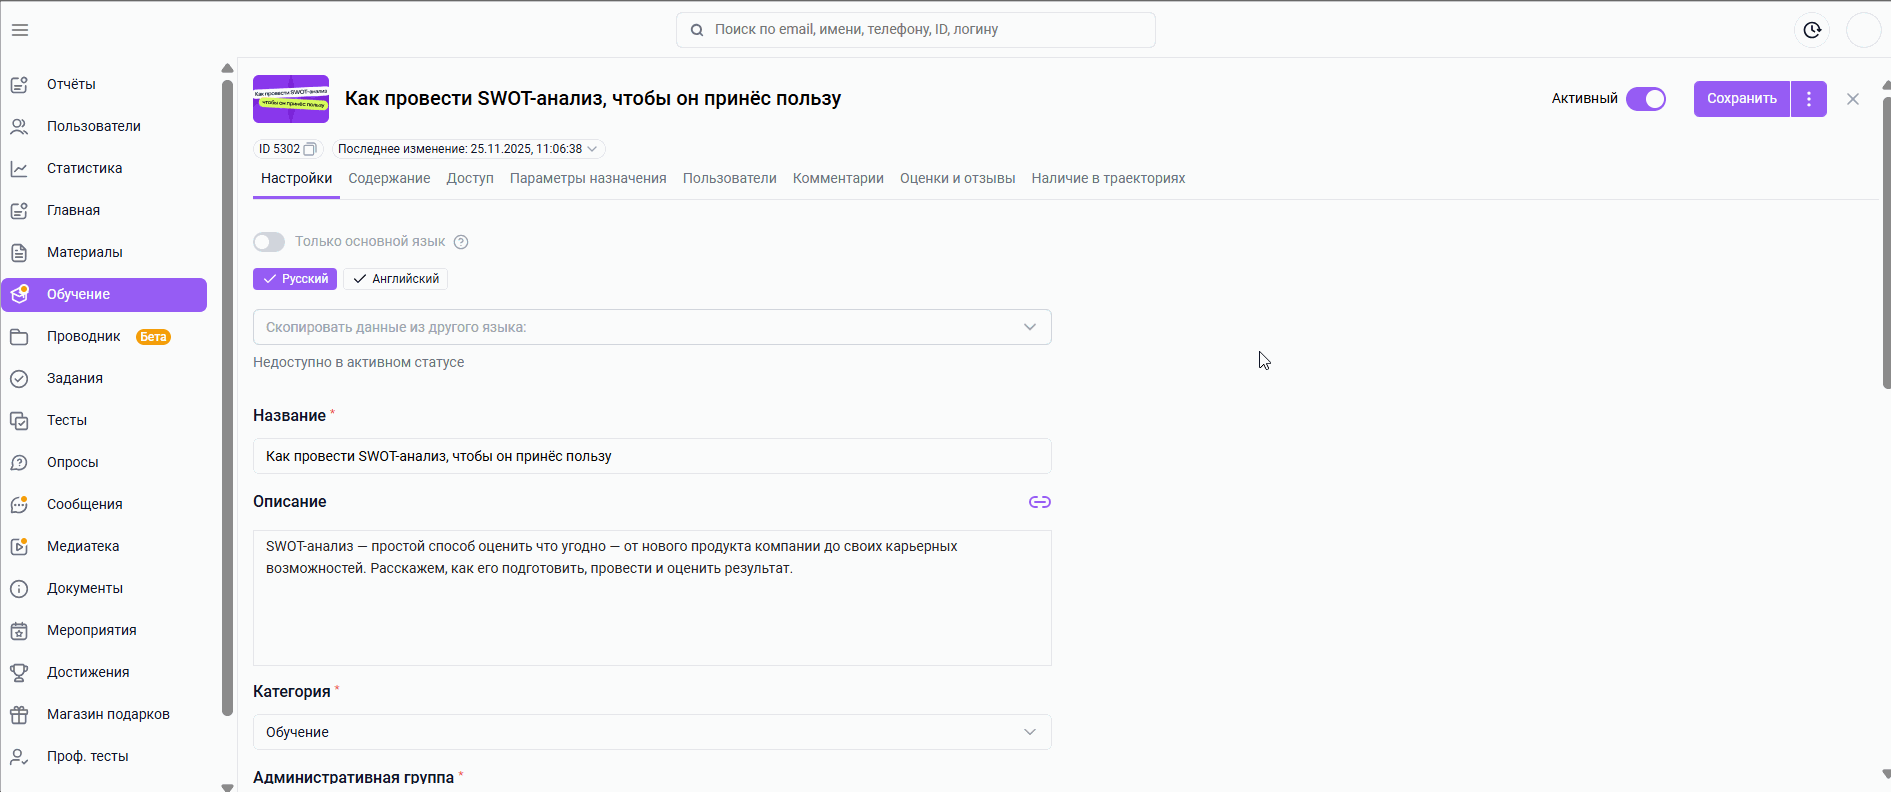Click the Documents (Документы) info icon

pyautogui.click(x=19, y=589)
